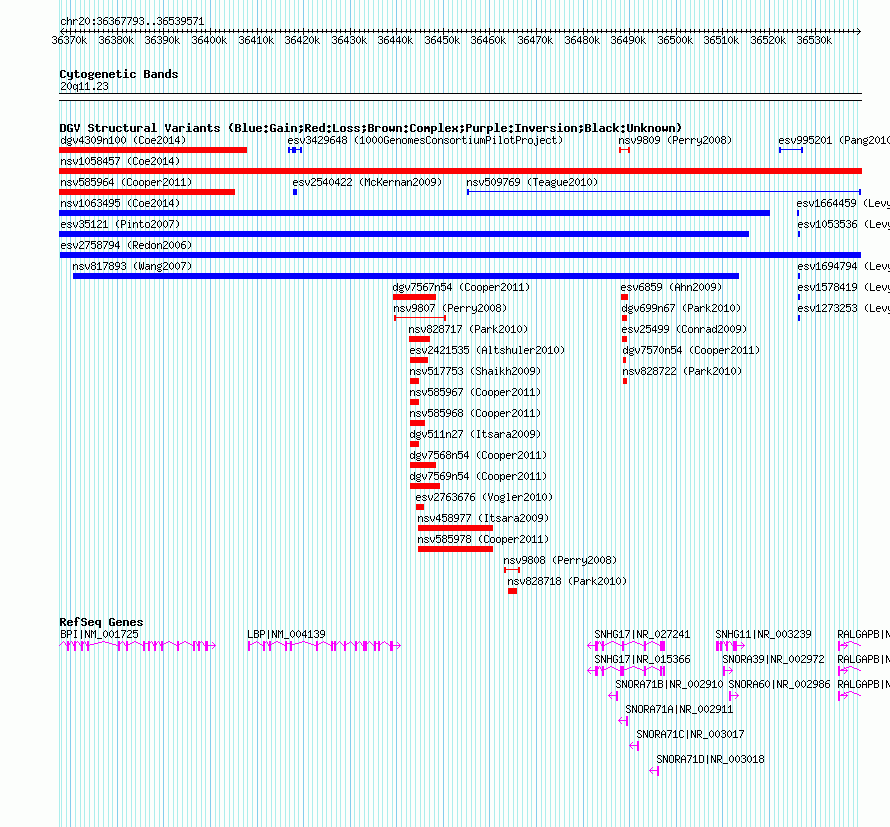Click the blue esv2758794 gain bar
890x827 pixels.
pyautogui.click(x=460, y=255)
